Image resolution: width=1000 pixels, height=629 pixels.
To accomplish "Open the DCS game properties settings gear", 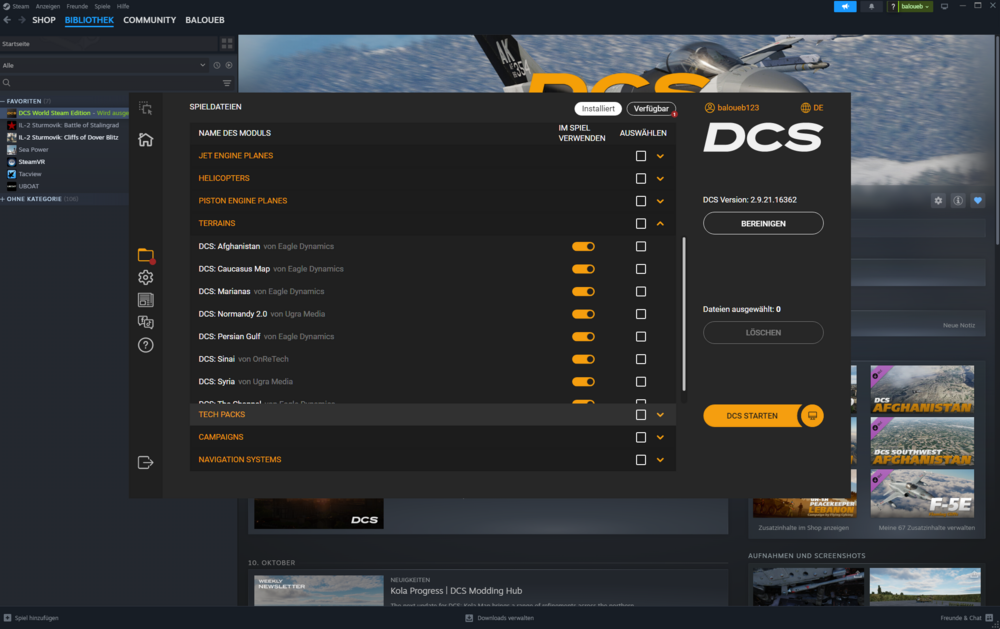I will pos(937,200).
